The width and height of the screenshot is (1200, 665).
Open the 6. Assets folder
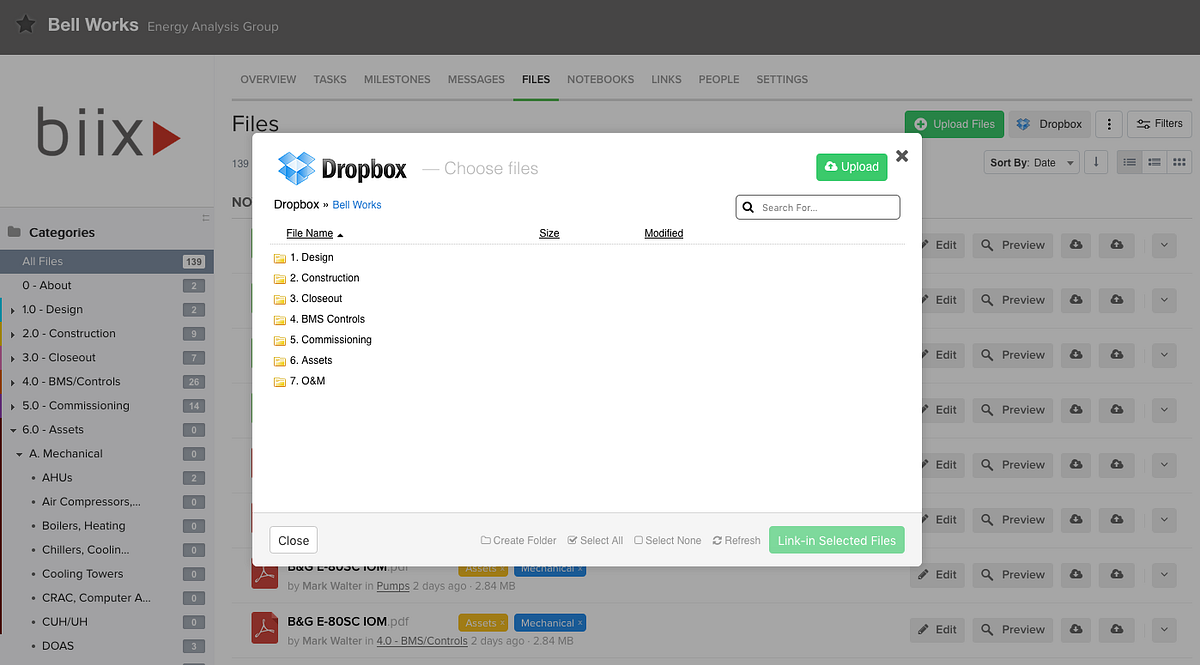pyautogui.click(x=311, y=360)
